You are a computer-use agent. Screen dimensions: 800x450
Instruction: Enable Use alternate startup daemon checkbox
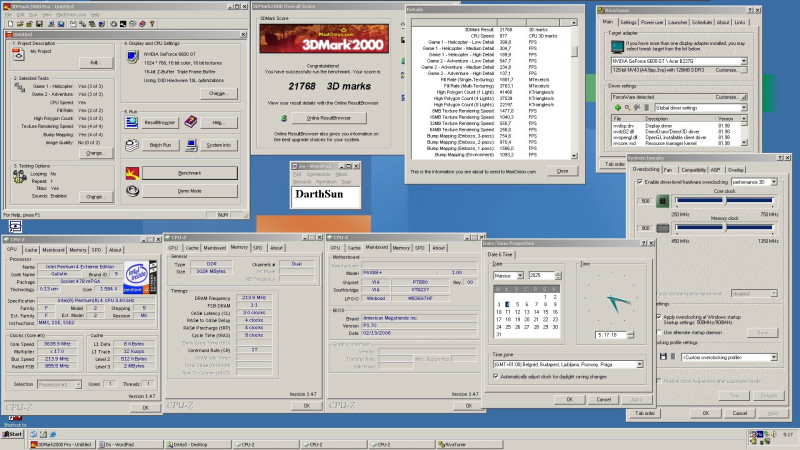[659, 332]
